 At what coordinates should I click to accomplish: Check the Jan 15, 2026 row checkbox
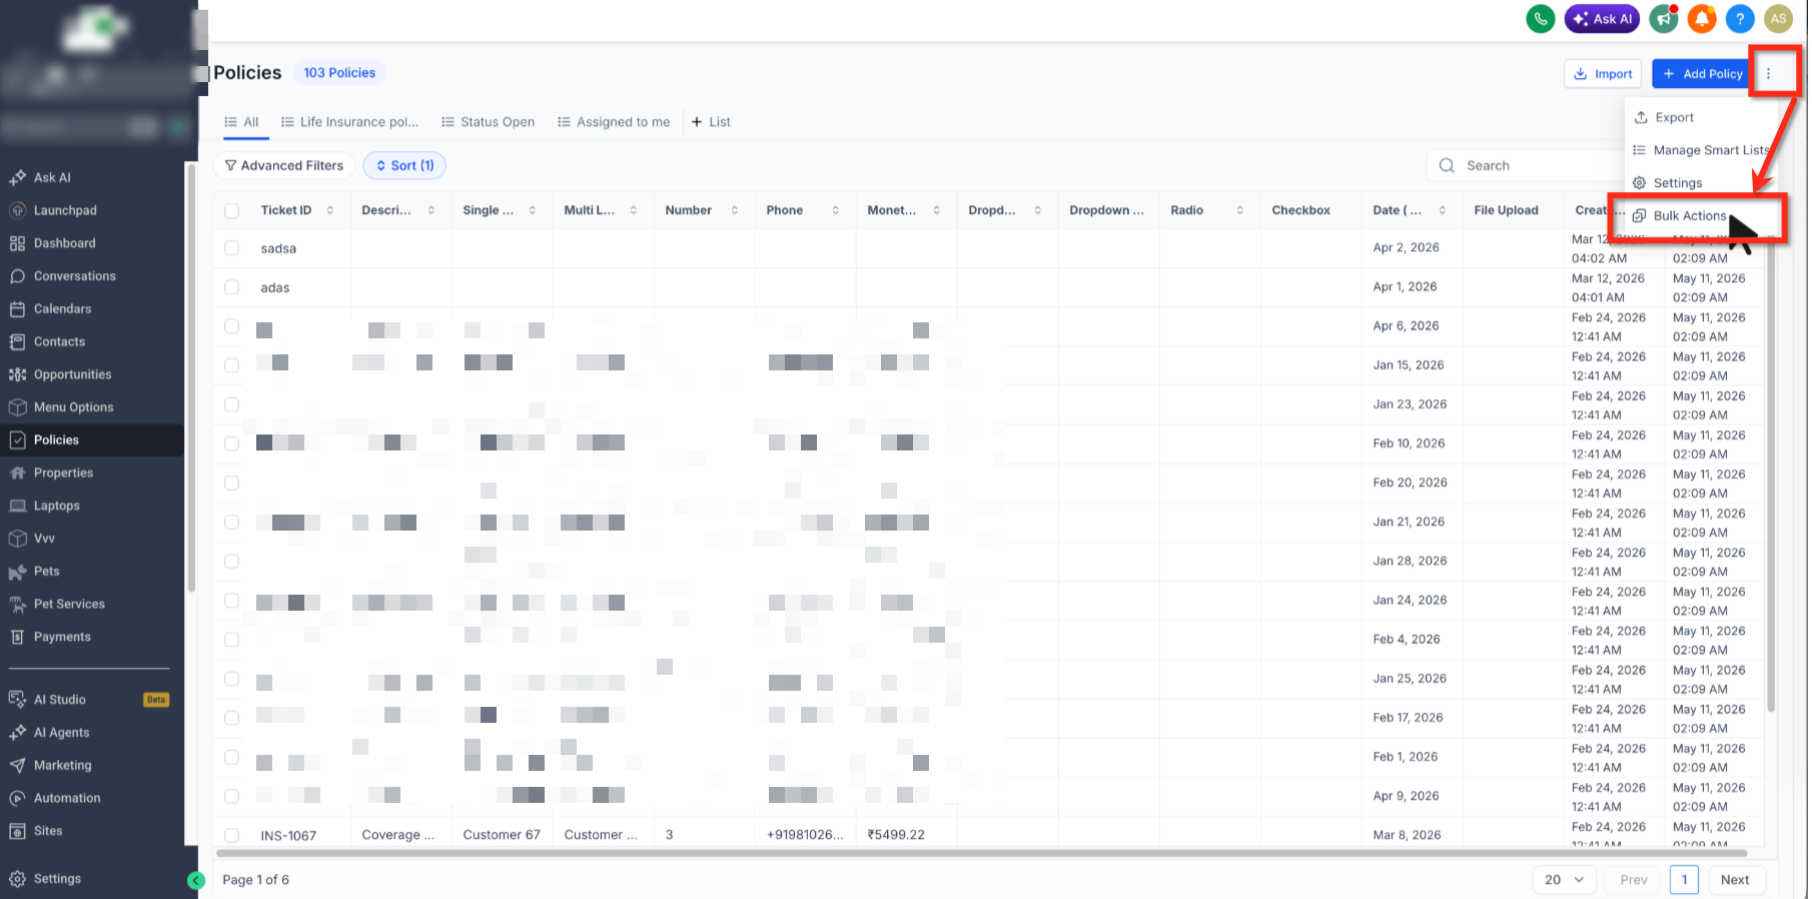(x=232, y=365)
